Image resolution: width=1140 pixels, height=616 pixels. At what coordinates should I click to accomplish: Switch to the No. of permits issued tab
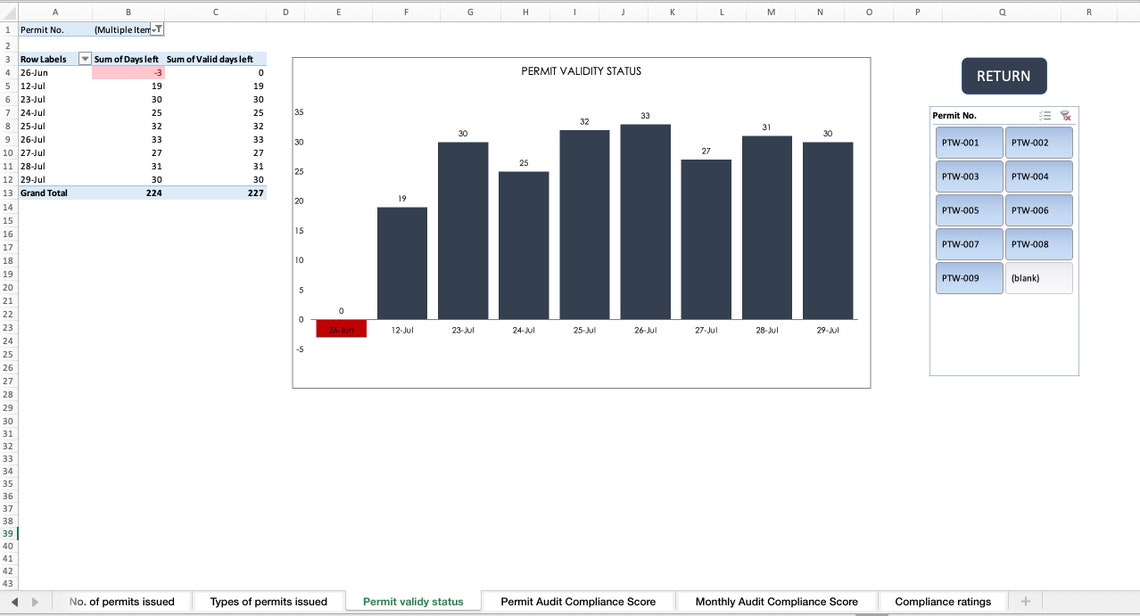(122, 601)
